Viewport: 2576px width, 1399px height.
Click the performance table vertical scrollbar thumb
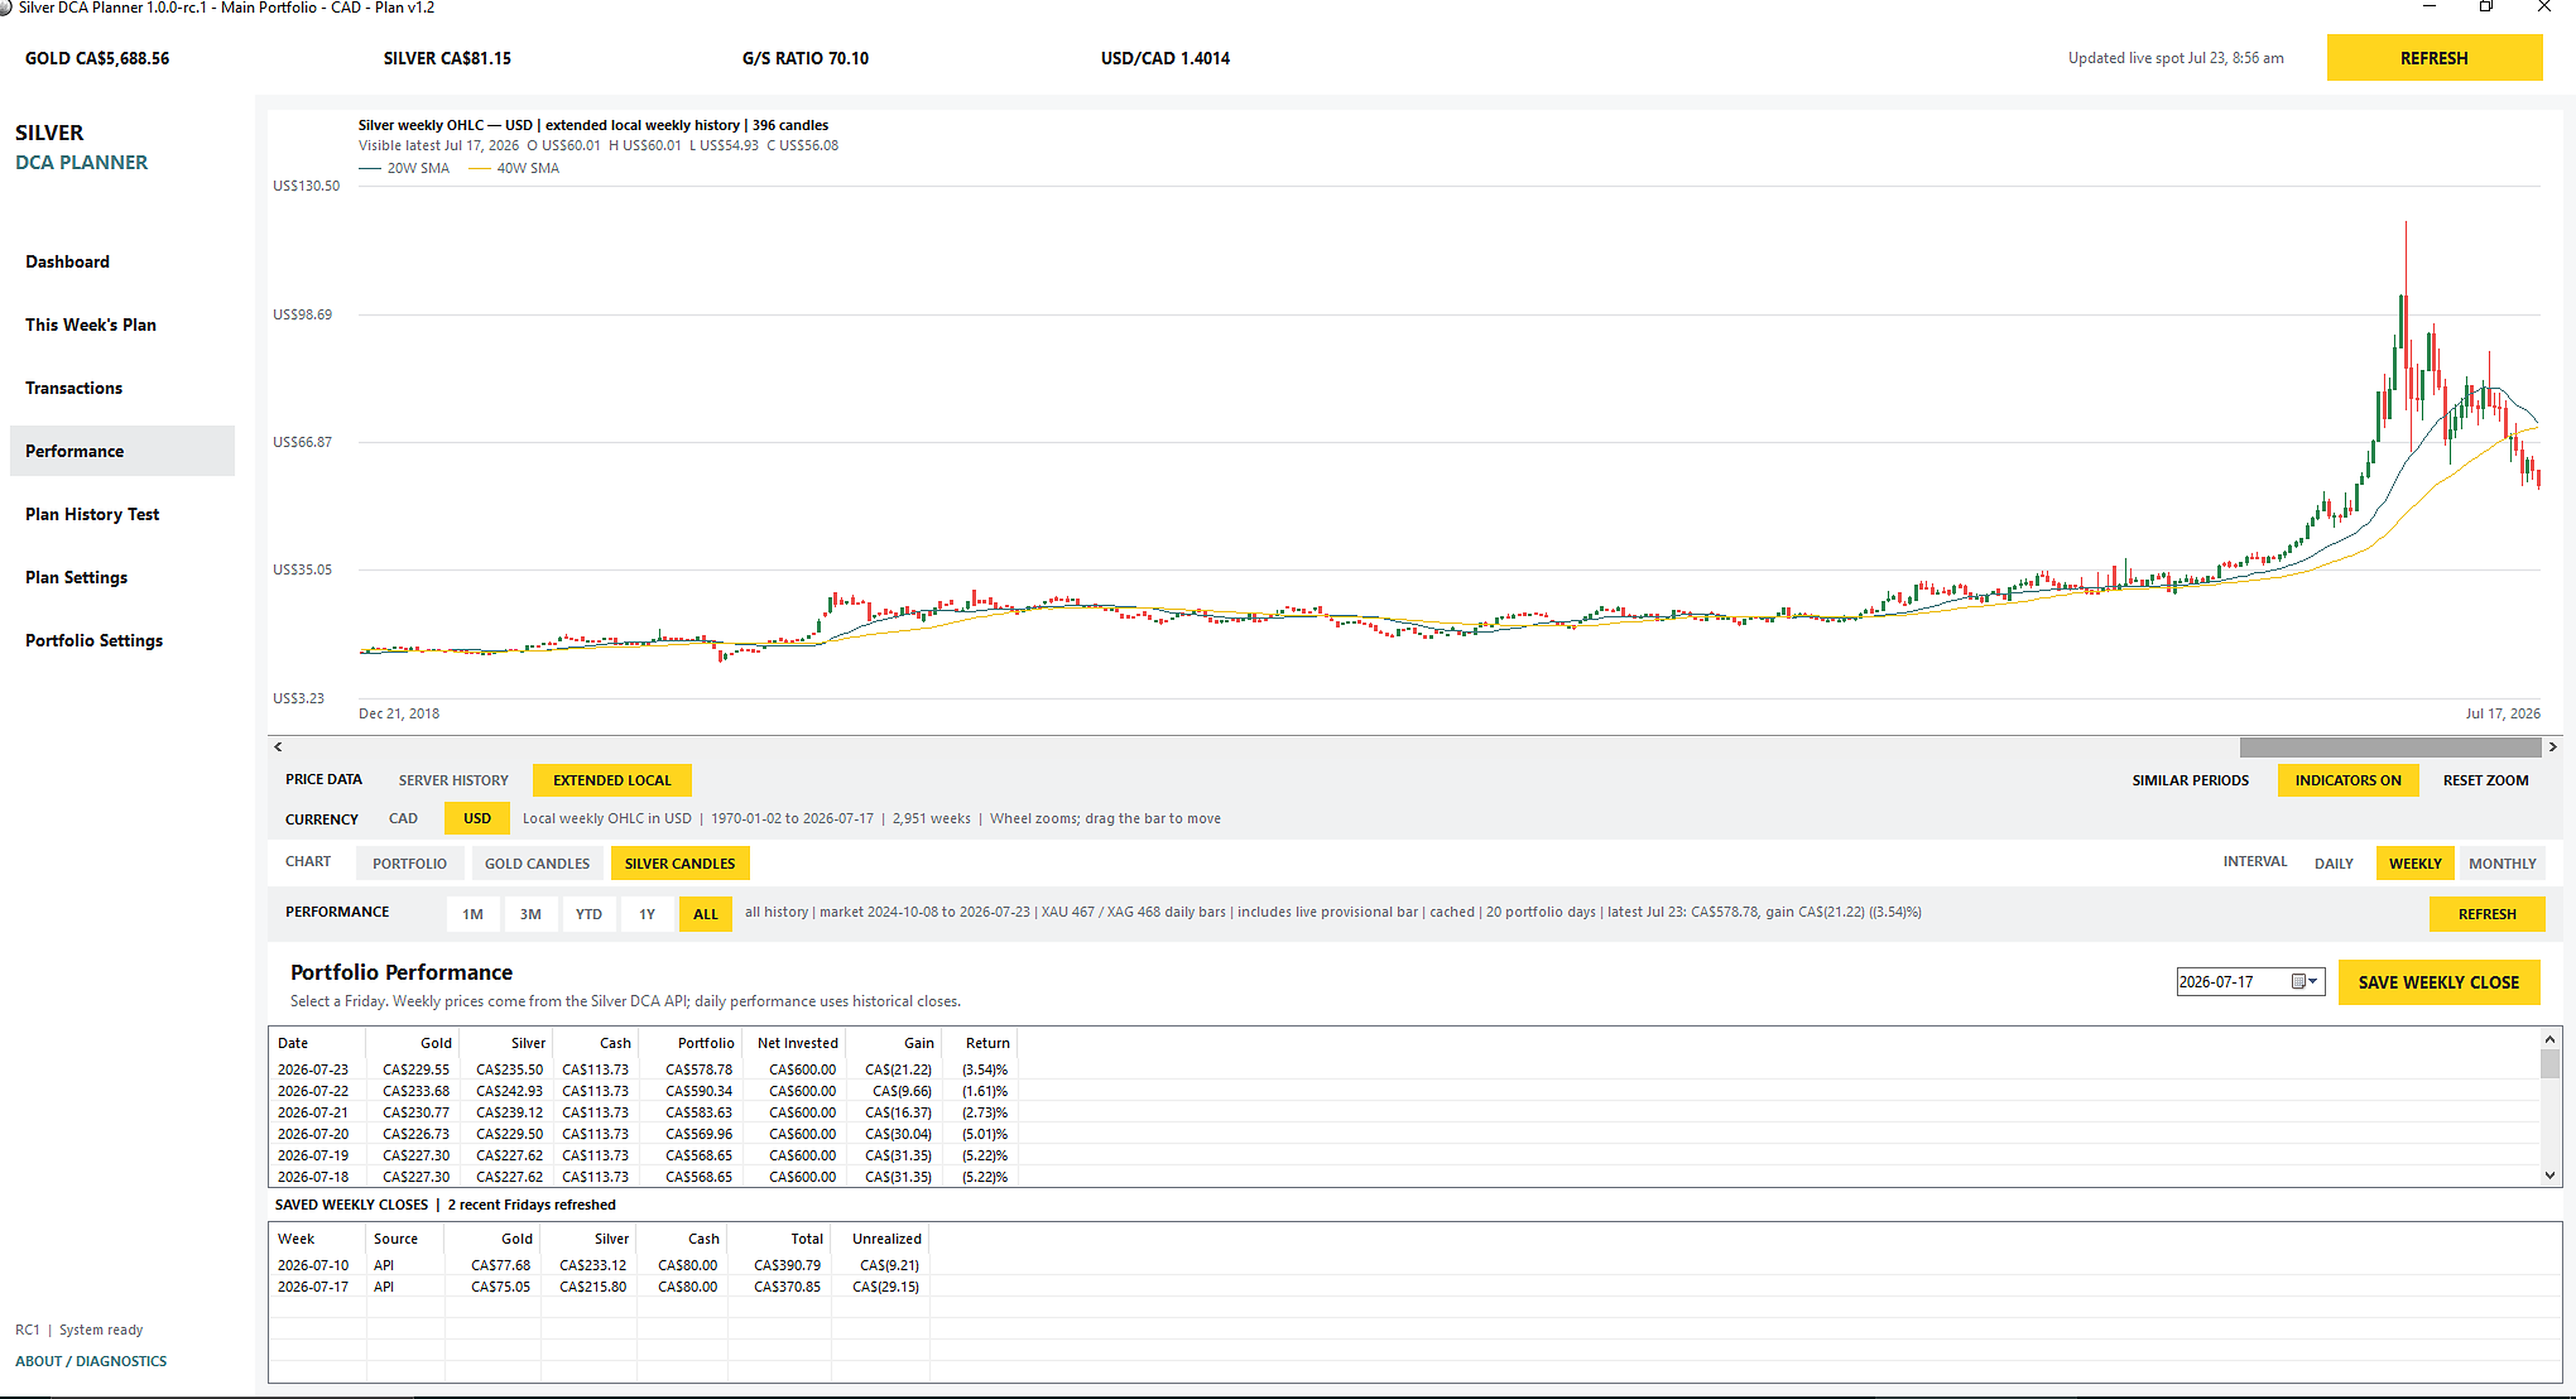2550,1063
